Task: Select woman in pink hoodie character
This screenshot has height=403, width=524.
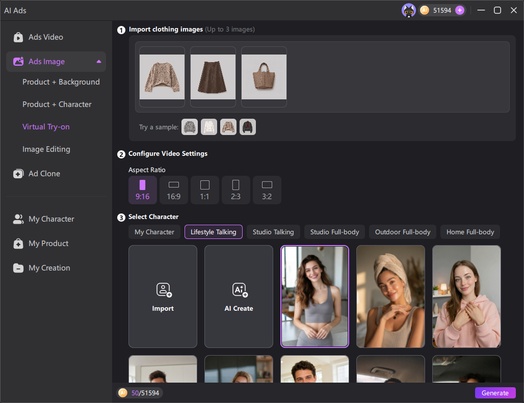Action: tap(467, 297)
